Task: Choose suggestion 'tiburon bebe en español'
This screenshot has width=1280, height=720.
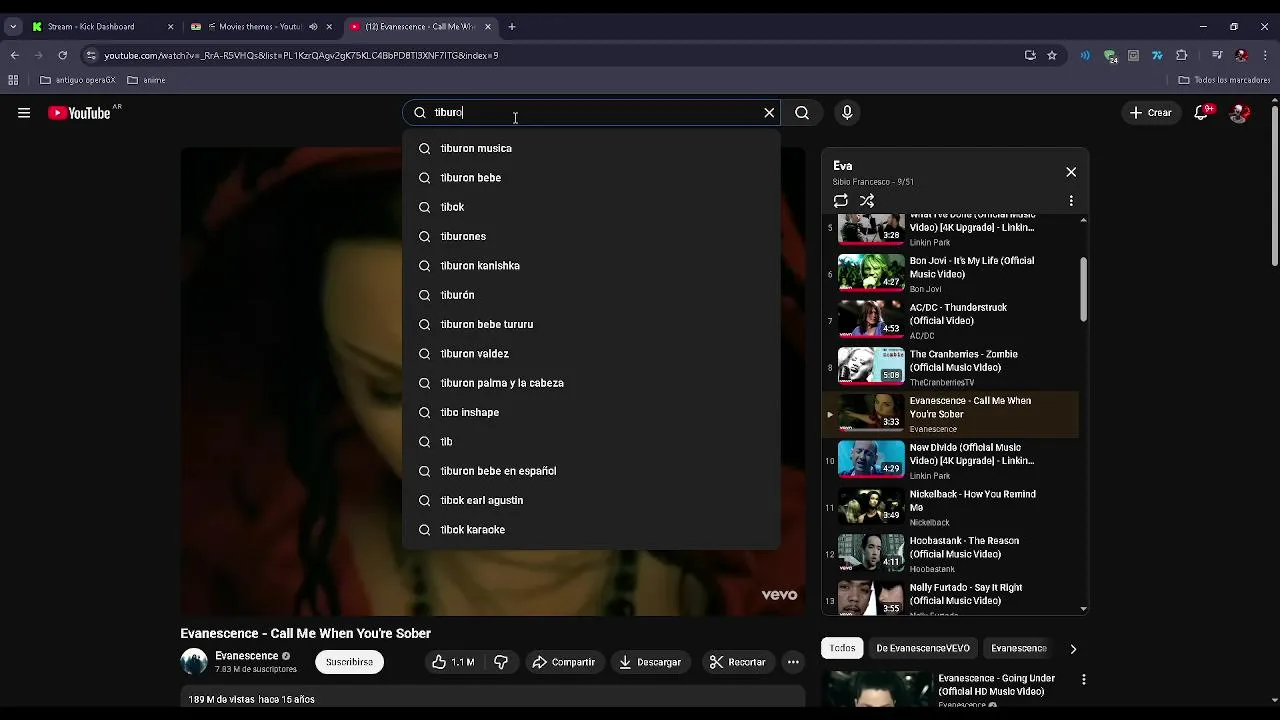Action: pyautogui.click(x=591, y=471)
